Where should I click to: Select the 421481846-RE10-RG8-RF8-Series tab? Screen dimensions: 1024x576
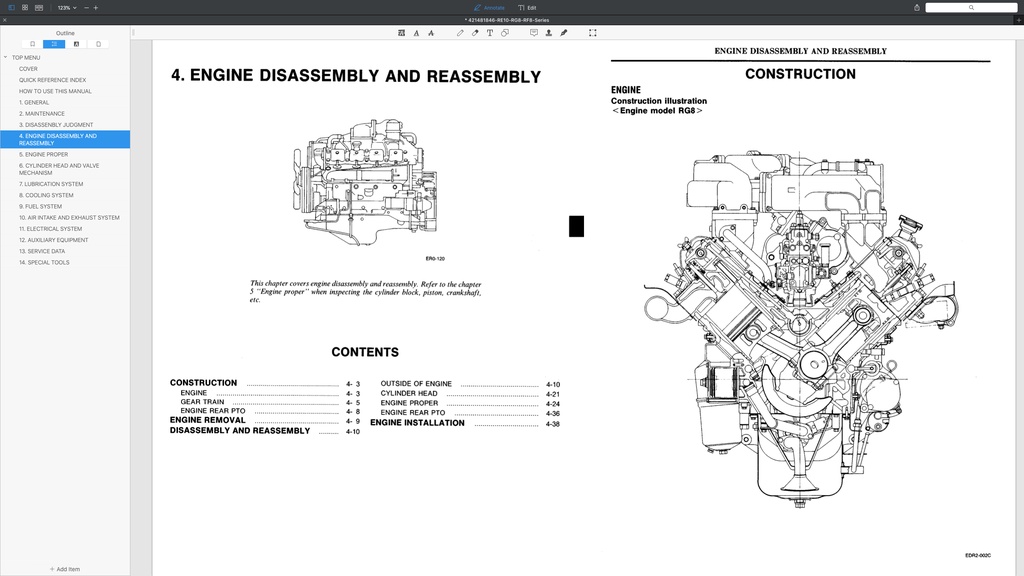point(507,20)
